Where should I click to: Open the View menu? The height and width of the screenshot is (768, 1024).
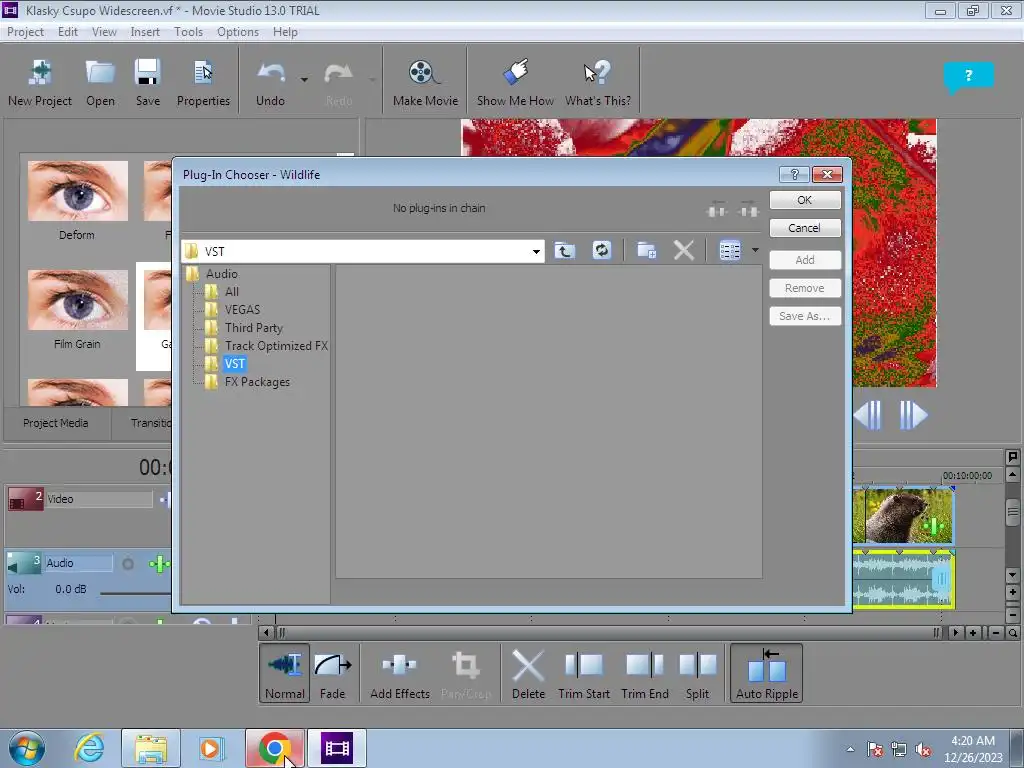[104, 32]
